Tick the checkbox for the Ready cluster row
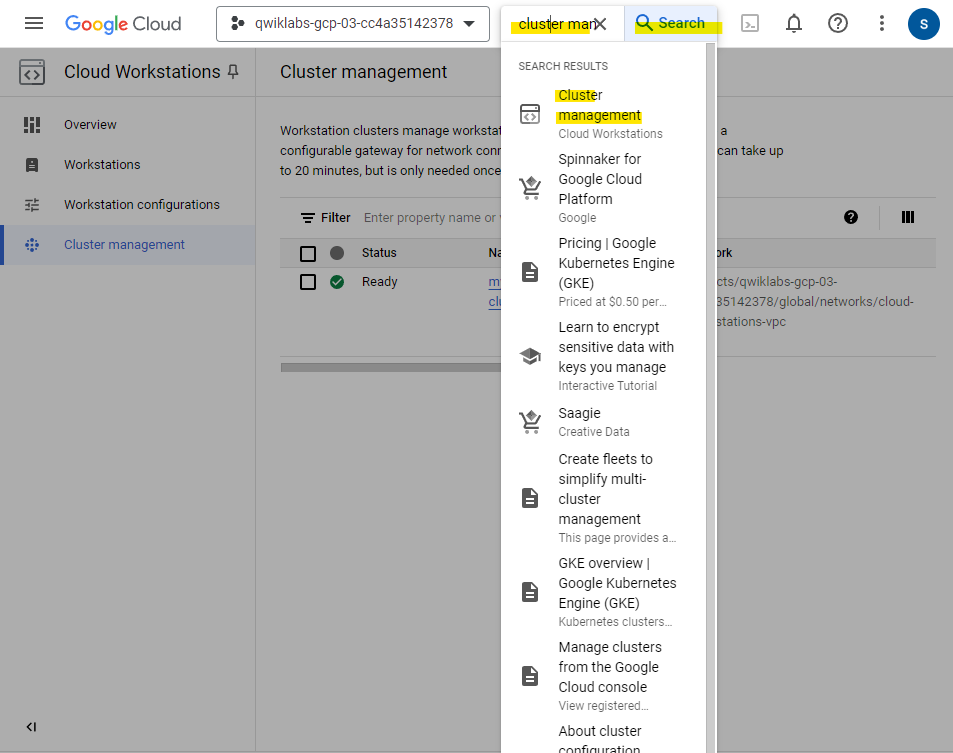 pos(308,282)
